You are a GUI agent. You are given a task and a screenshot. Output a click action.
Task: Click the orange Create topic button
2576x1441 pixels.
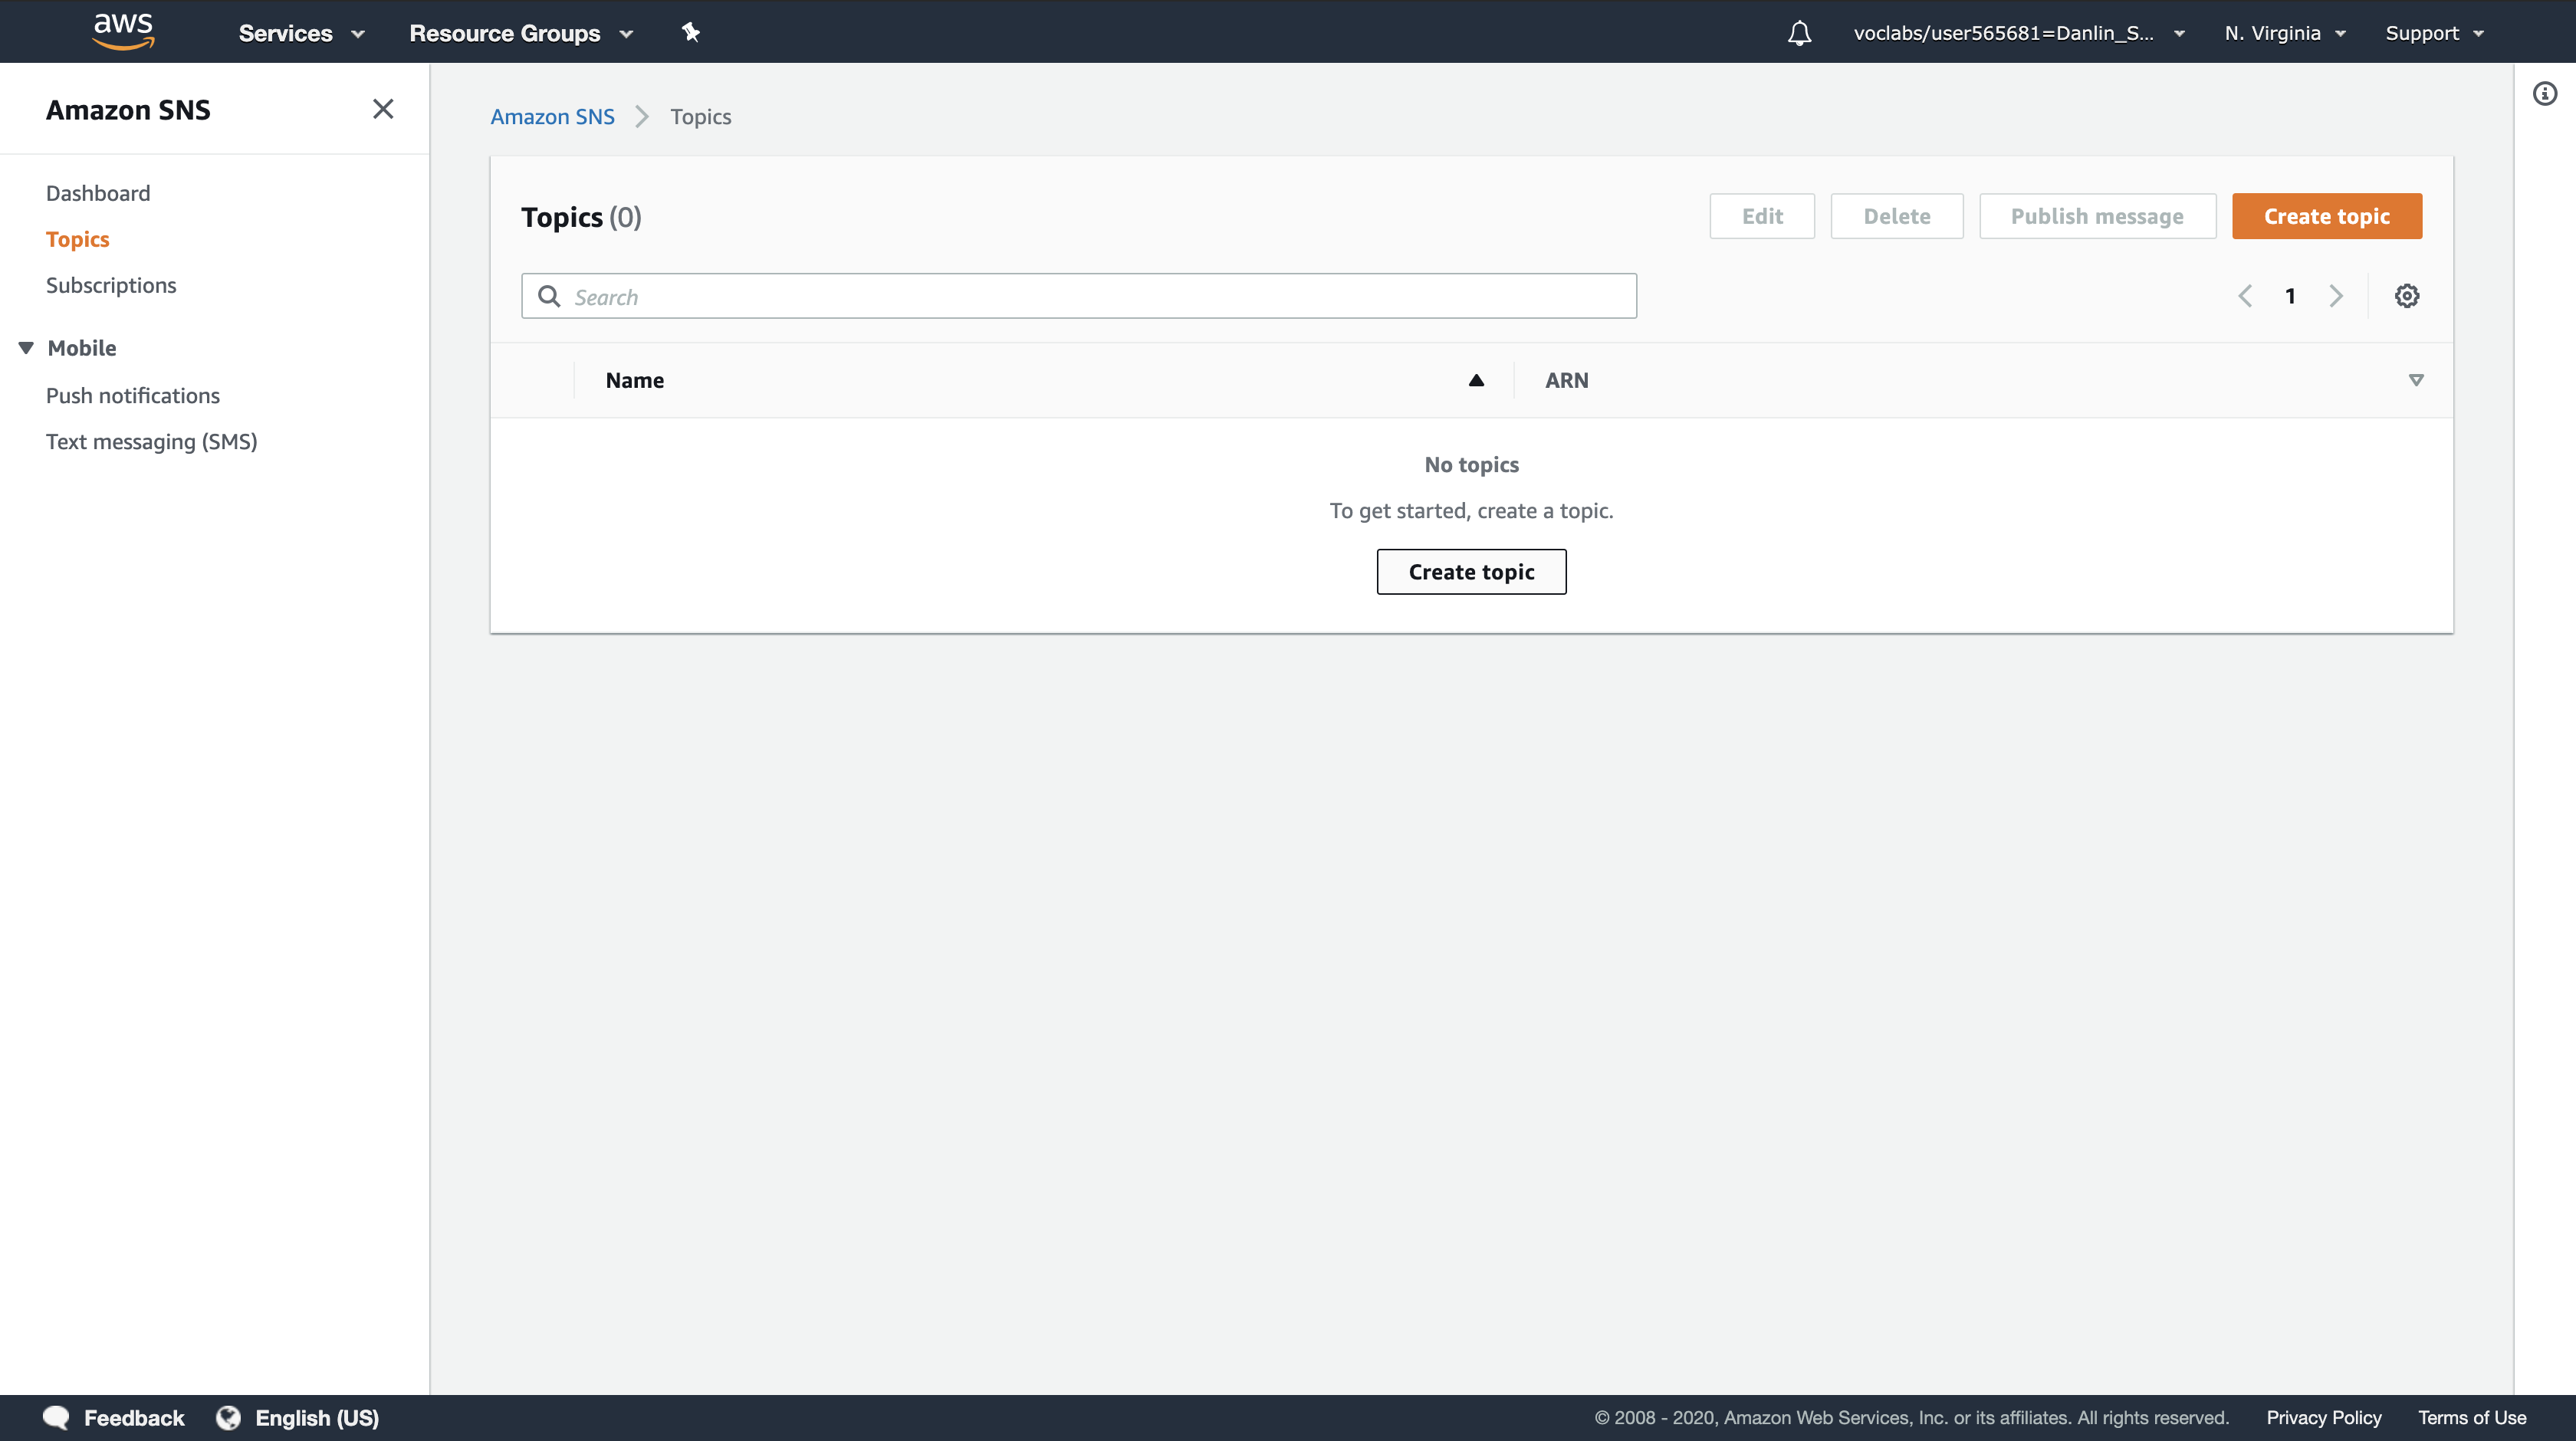pyautogui.click(x=2326, y=216)
